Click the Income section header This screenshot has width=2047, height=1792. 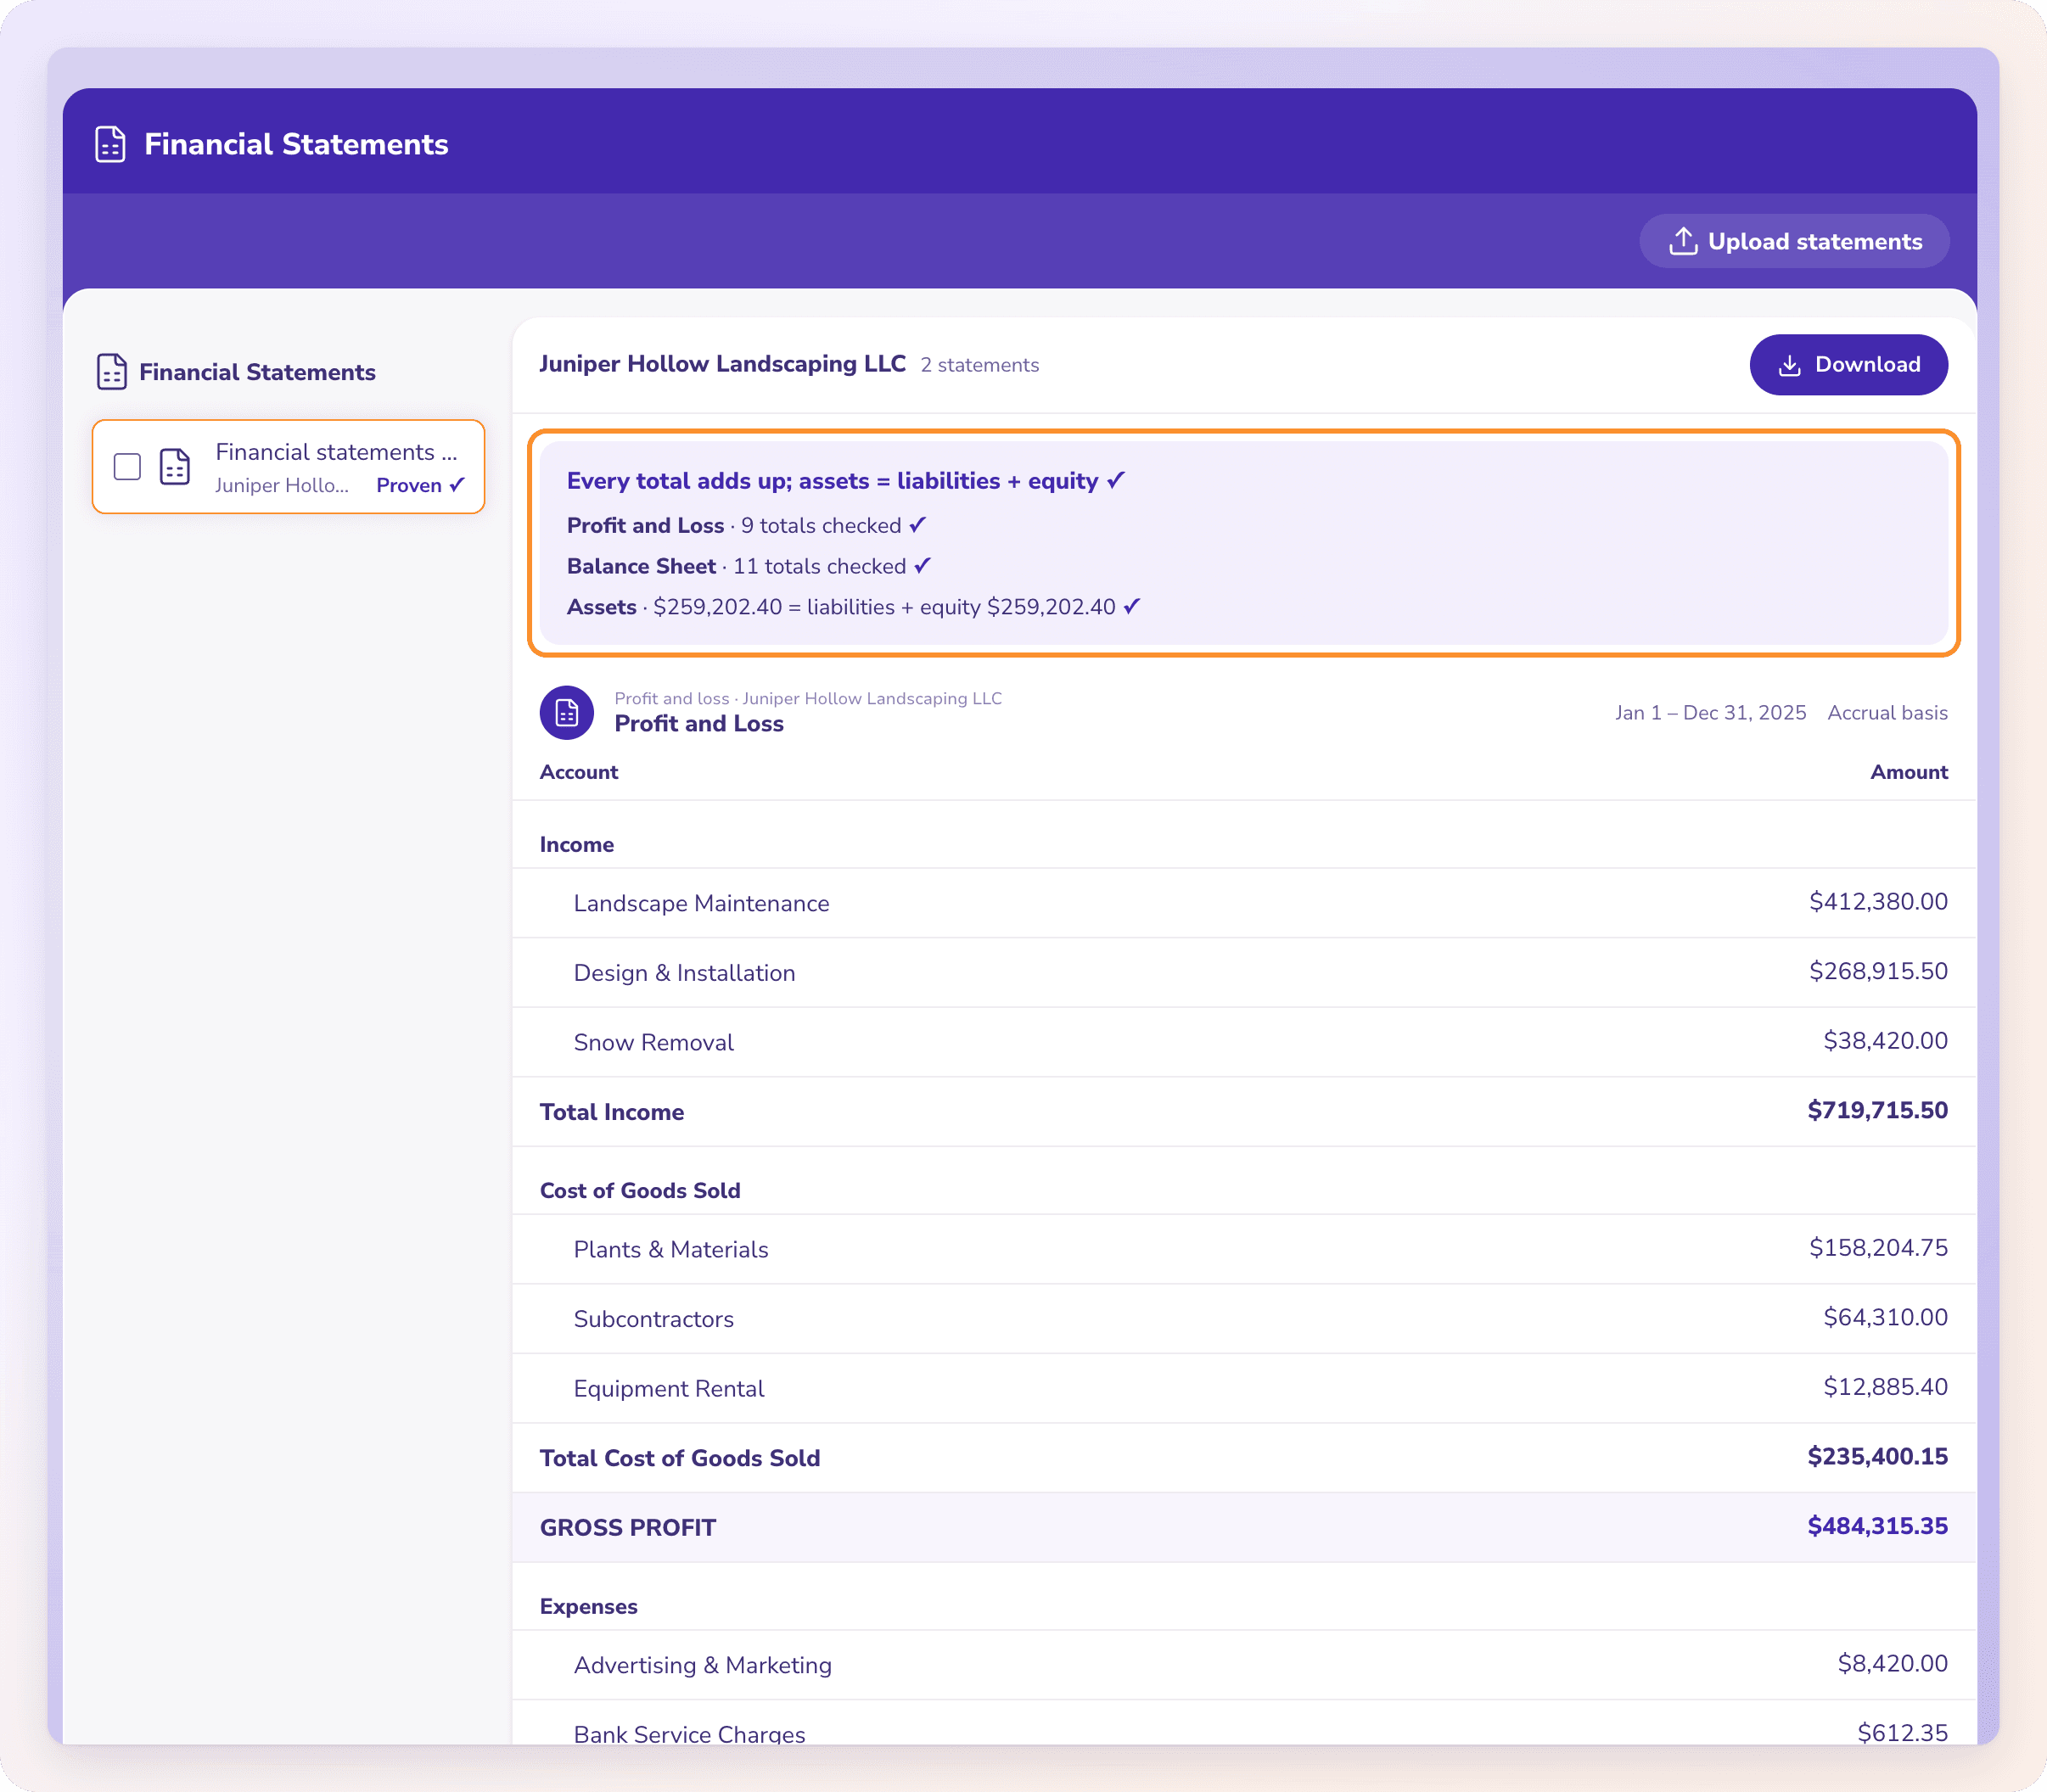pyautogui.click(x=577, y=845)
